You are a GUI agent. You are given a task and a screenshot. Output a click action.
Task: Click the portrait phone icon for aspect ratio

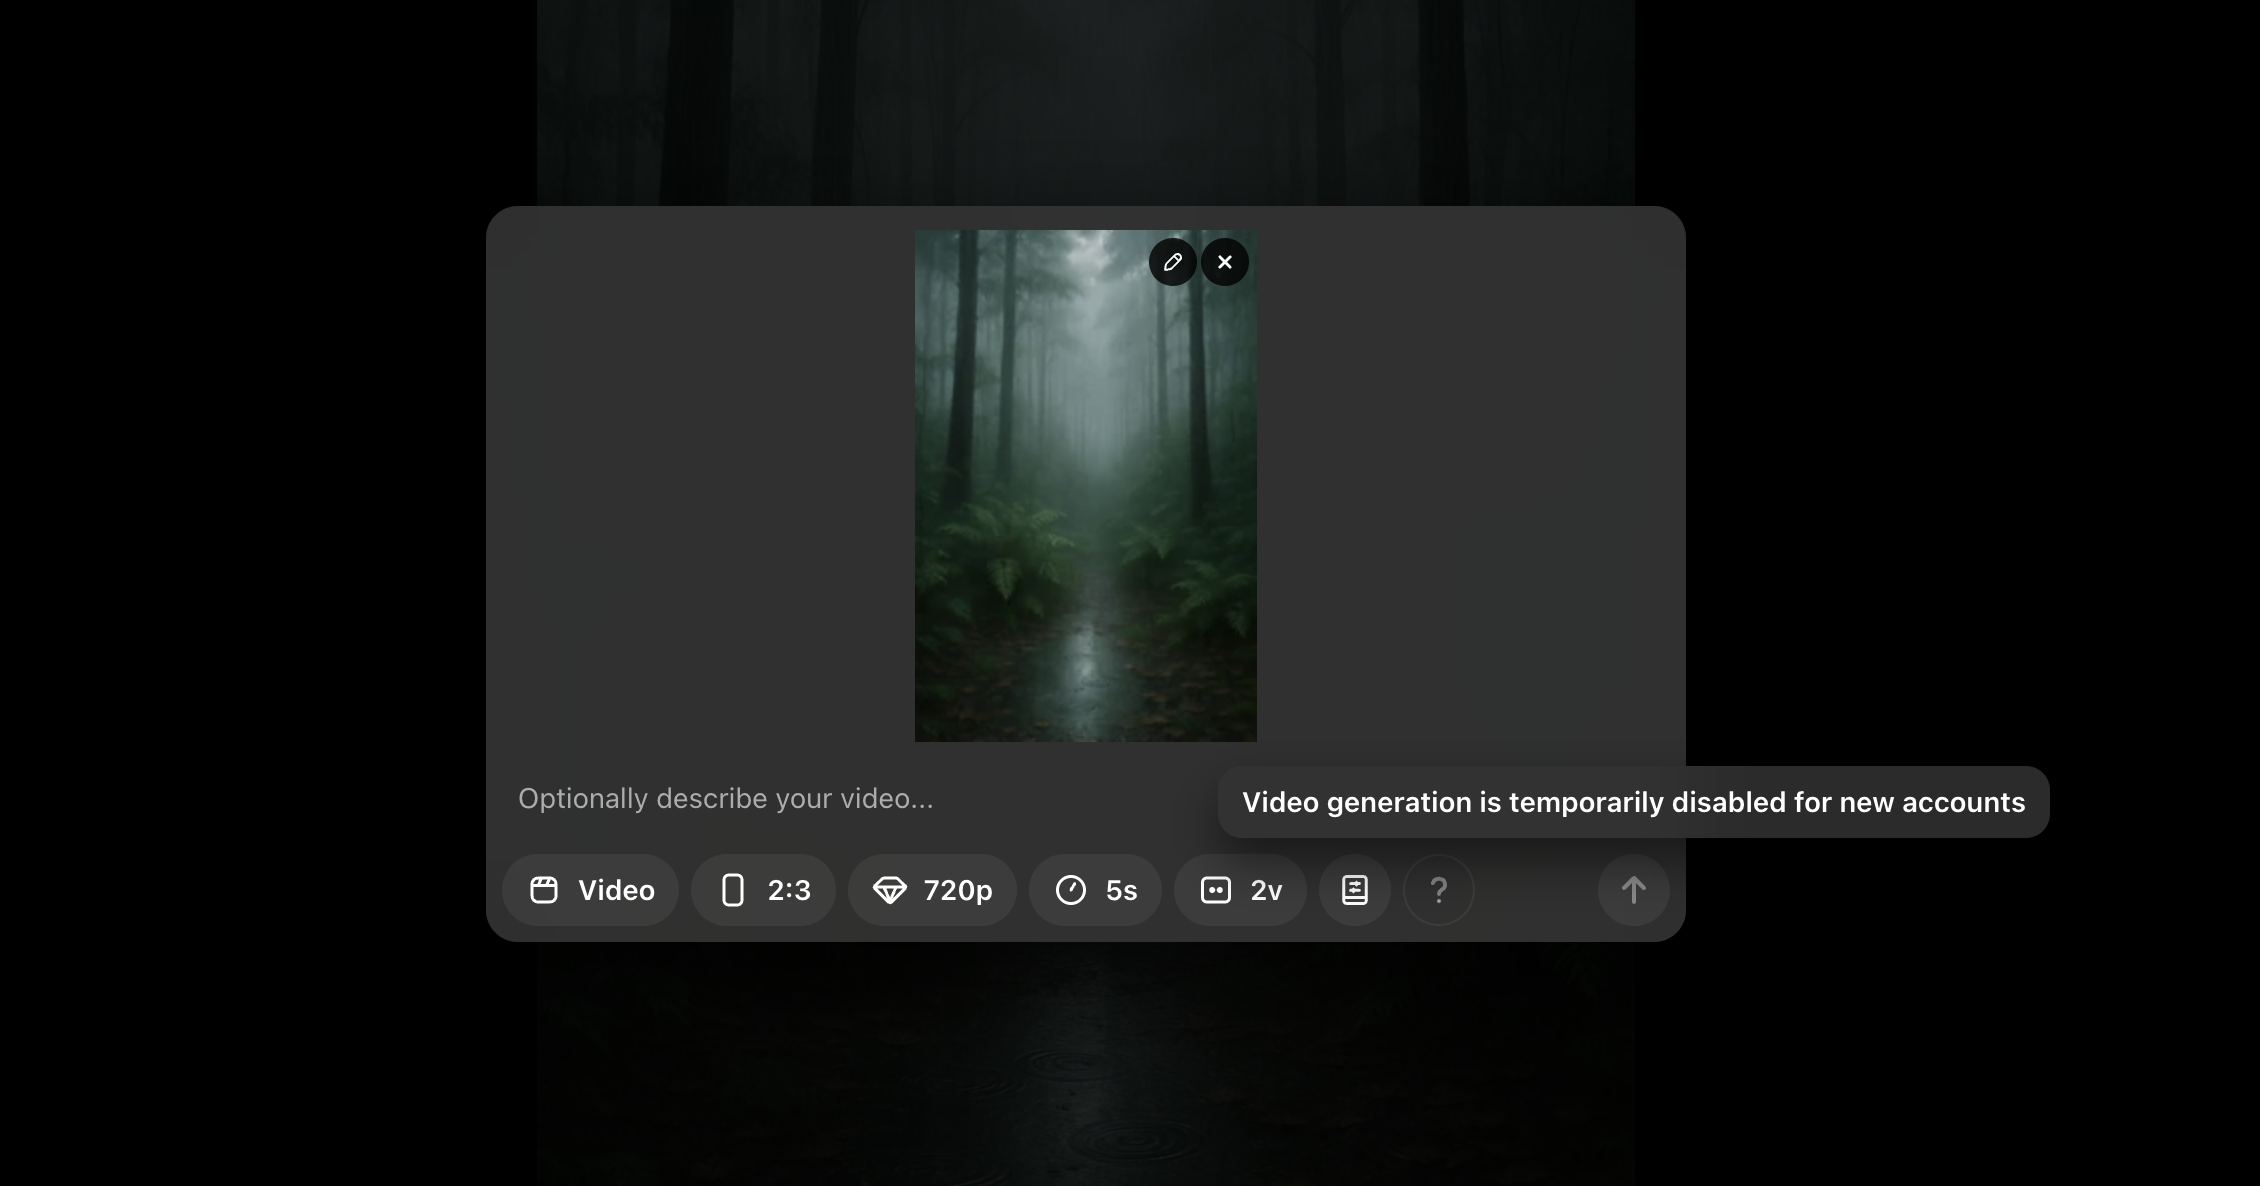(733, 890)
